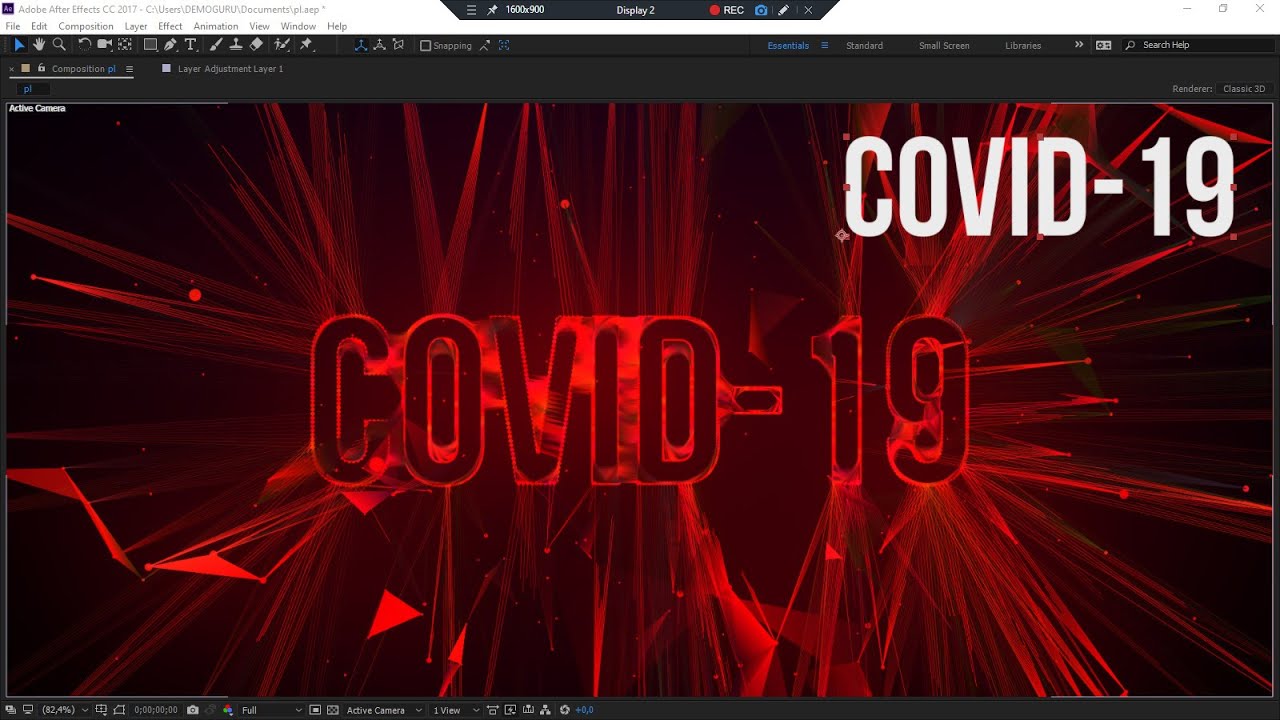Open the Help menu
This screenshot has width=1280, height=720.
(337, 26)
